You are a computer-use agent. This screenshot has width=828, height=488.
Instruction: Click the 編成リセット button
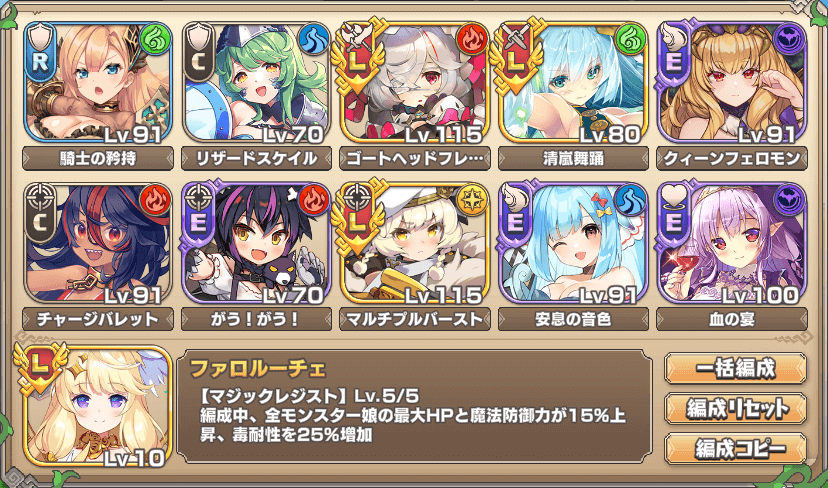[735, 408]
